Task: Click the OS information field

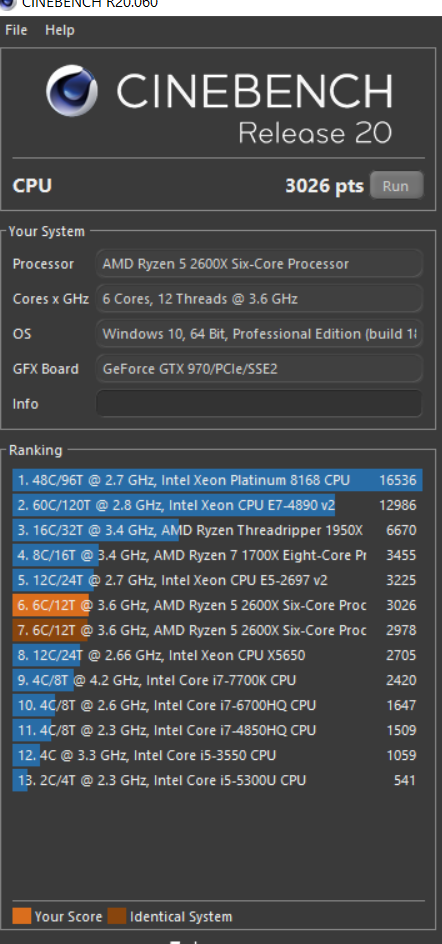Action: click(259, 334)
